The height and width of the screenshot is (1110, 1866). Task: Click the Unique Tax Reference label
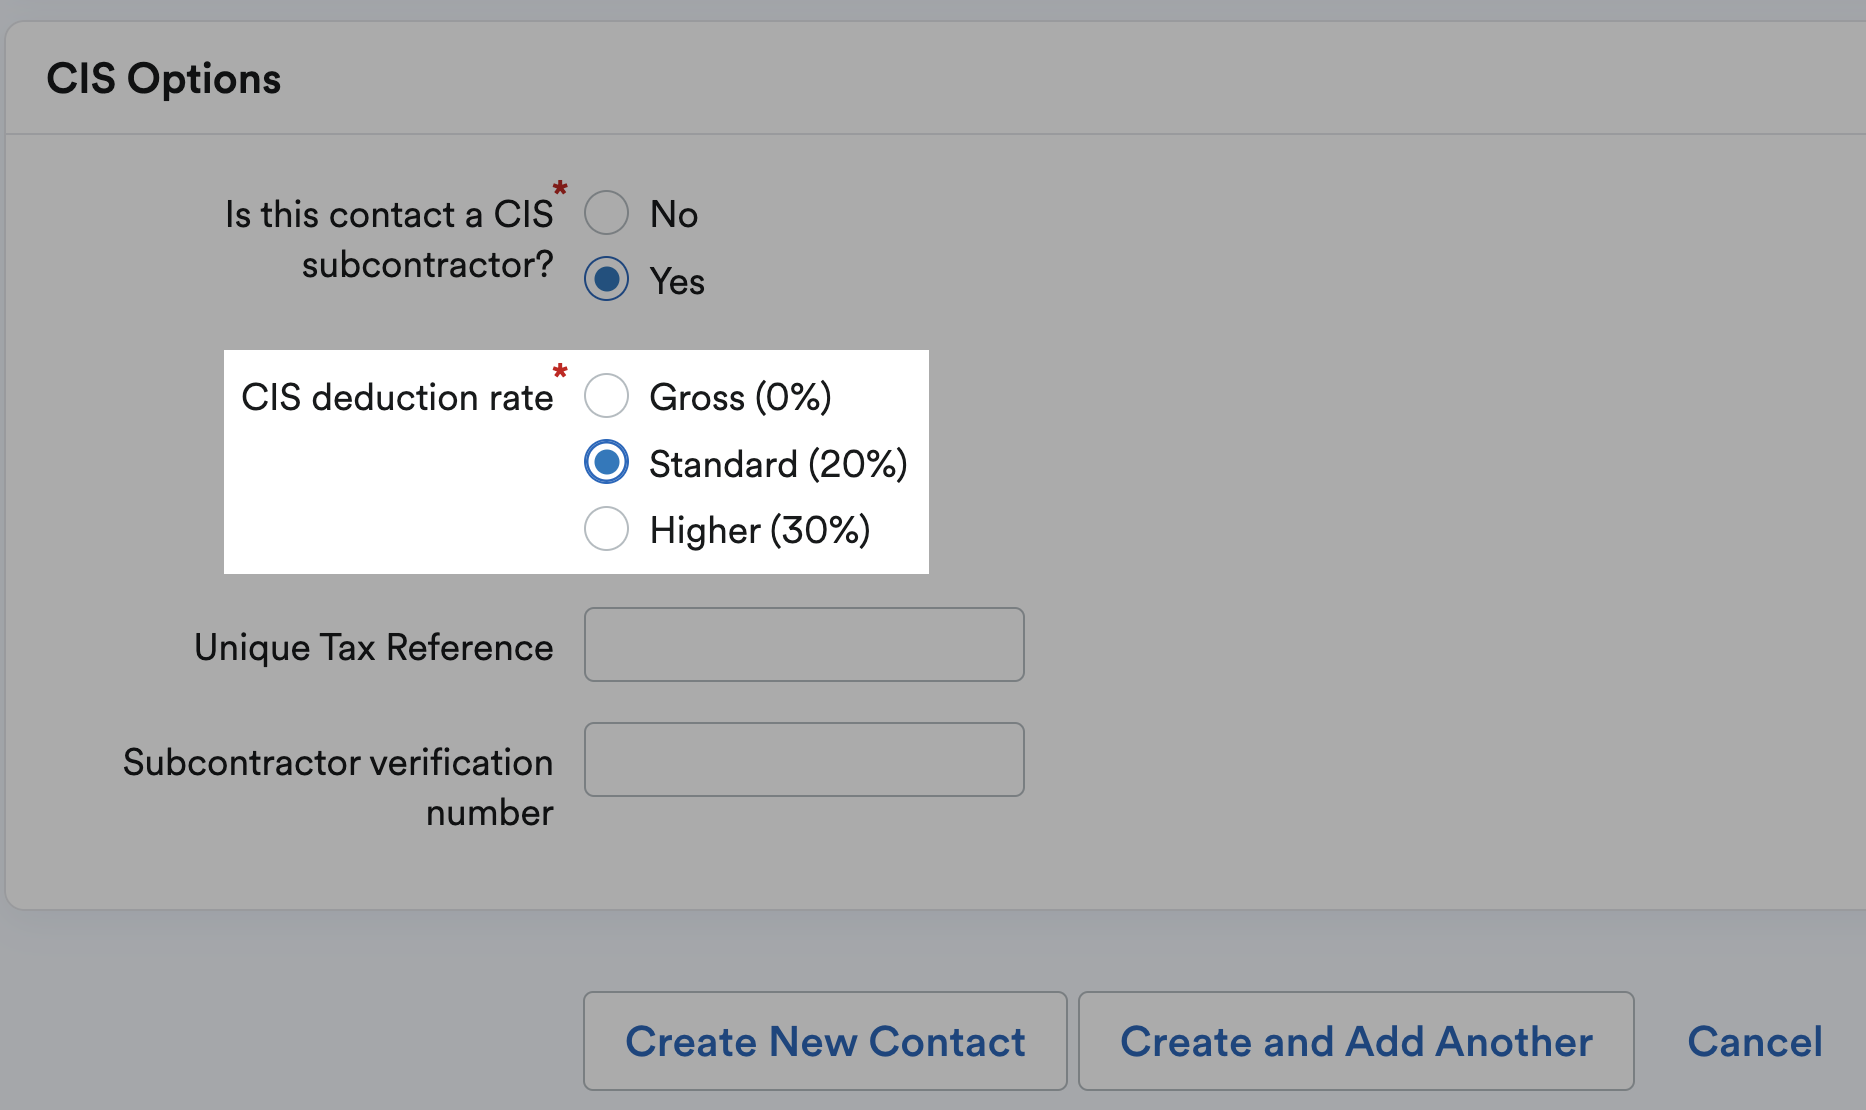point(374,648)
